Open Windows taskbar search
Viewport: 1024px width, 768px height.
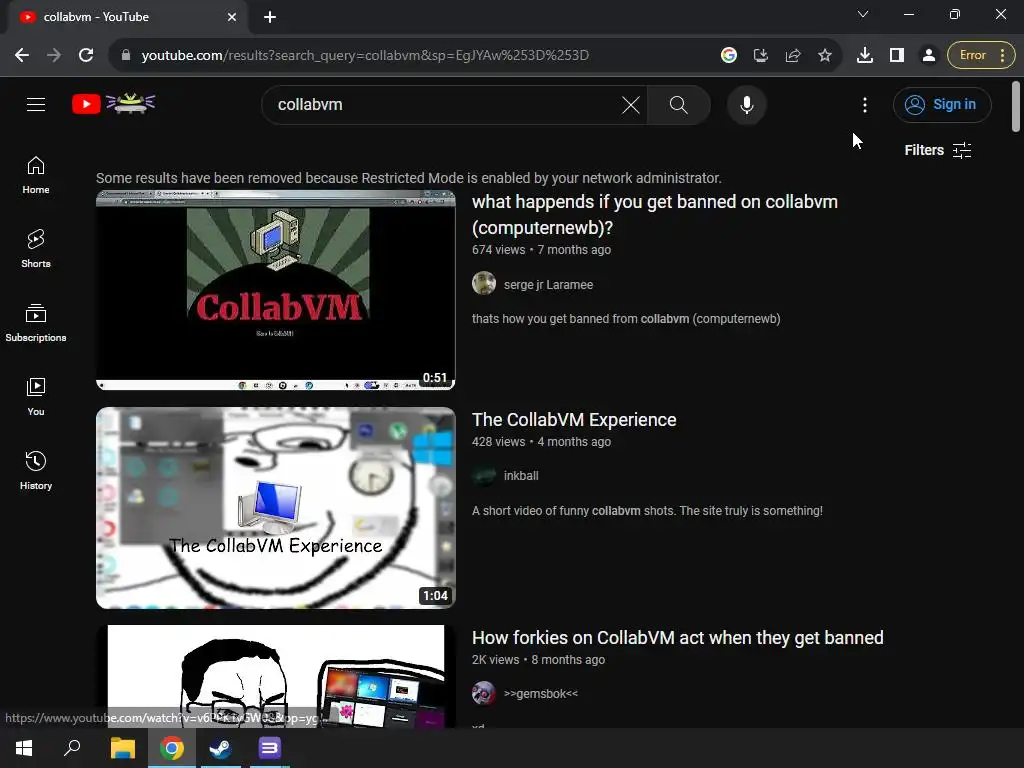(x=72, y=748)
